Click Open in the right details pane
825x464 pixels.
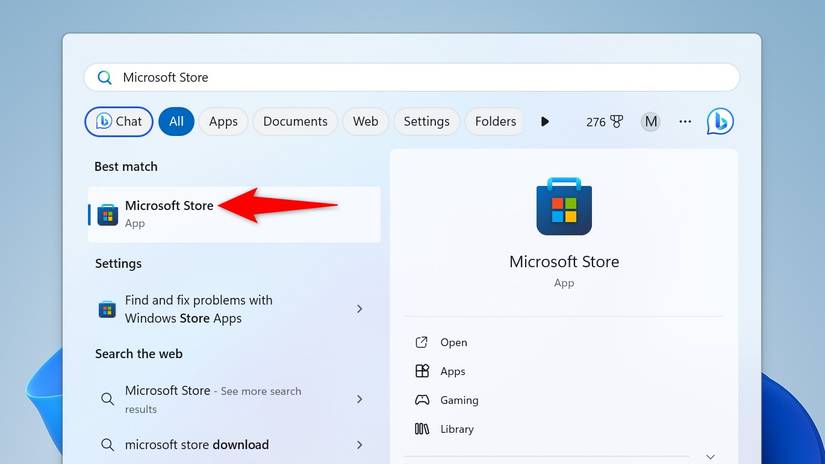click(453, 342)
